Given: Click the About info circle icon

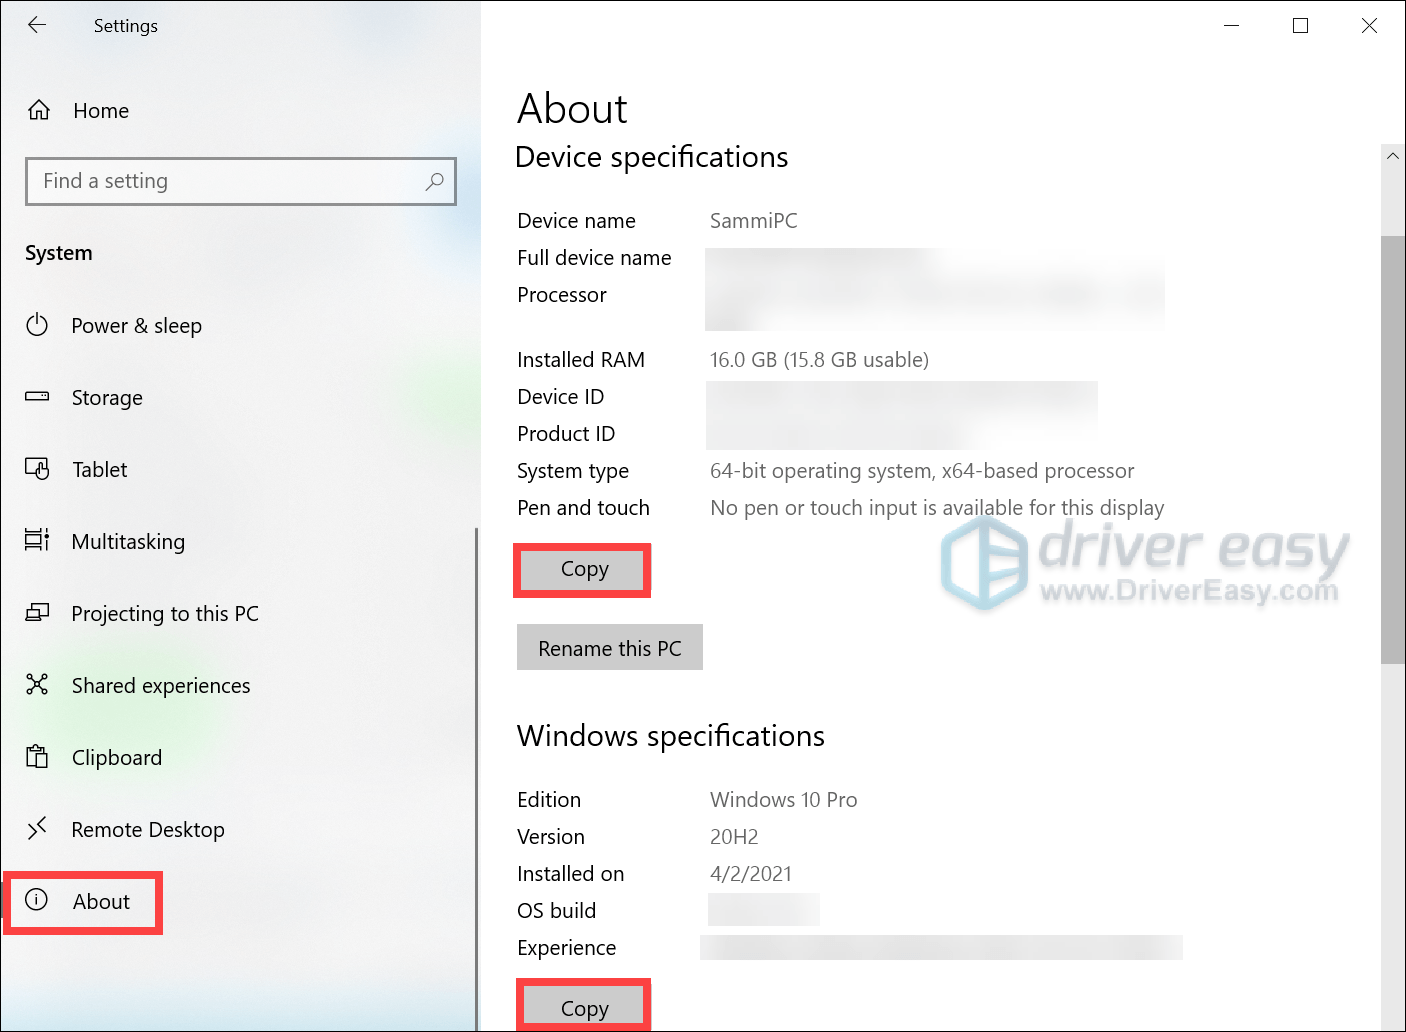Looking at the screenshot, I should pyautogui.click(x=37, y=901).
